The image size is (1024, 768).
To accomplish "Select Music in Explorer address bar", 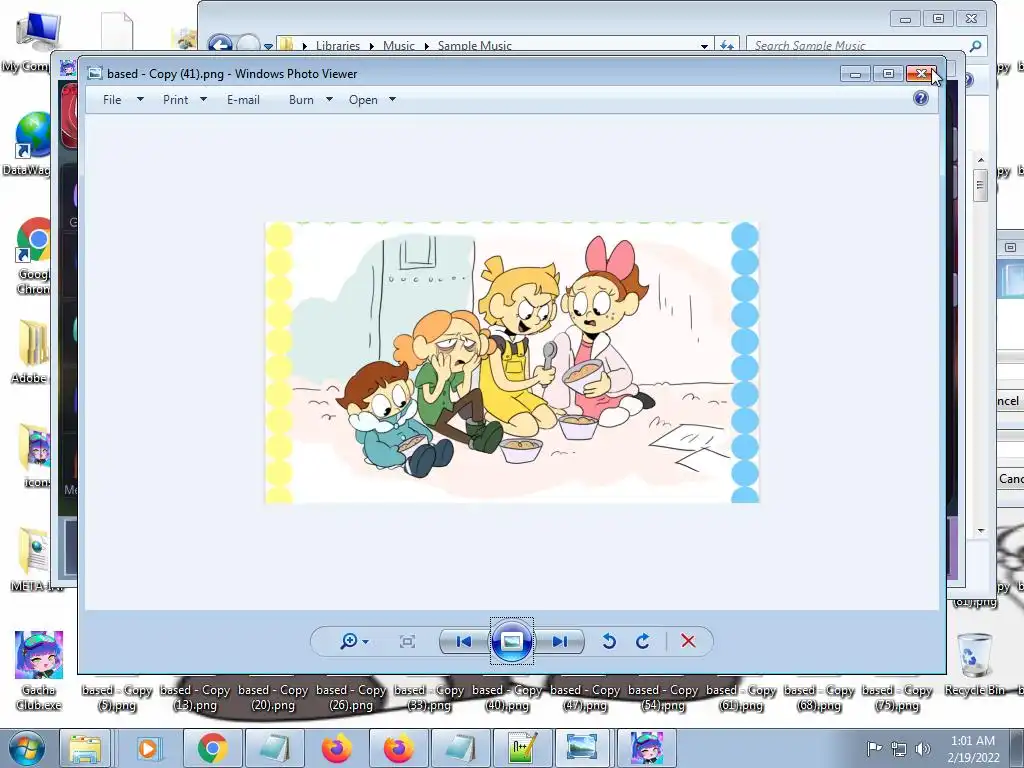I will [398, 46].
